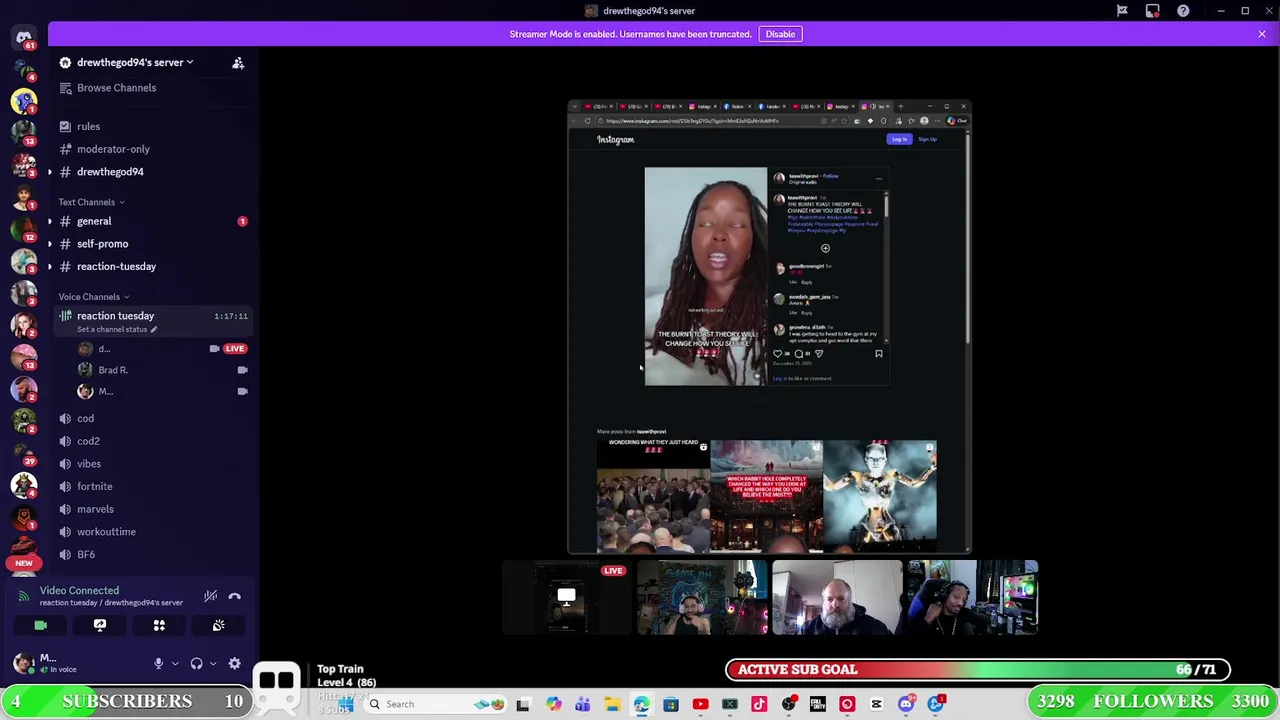This screenshot has height=720, width=1280.
Task: Open Discord direct messages home icon
Action: pyautogui.click(x=24, y=38)
